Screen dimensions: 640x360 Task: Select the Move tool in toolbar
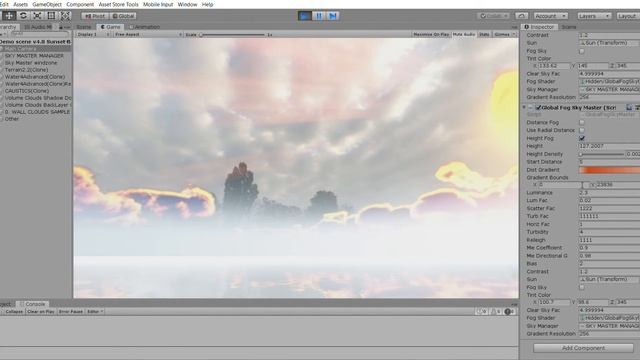coord(9,16)
